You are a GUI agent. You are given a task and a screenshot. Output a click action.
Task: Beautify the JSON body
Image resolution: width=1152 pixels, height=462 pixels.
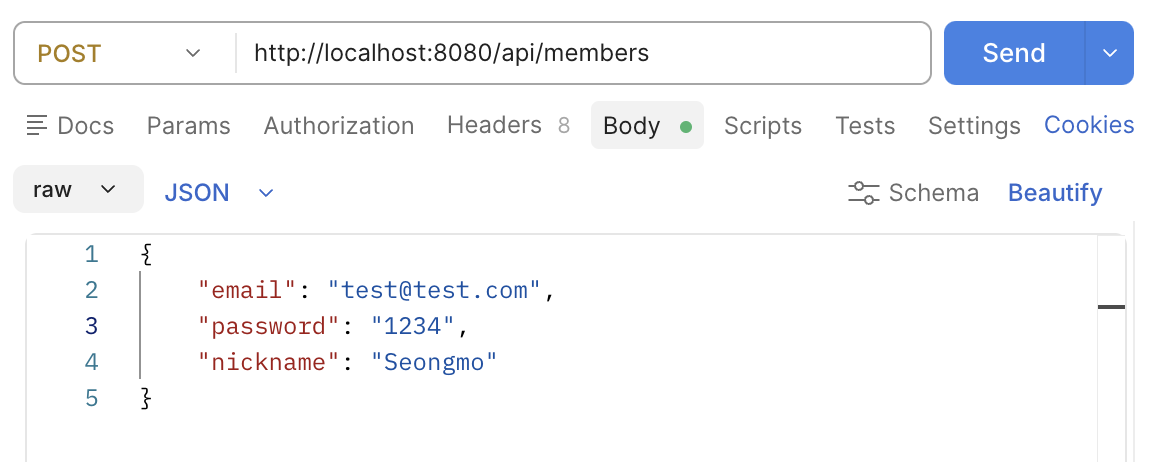(1054, 193)
